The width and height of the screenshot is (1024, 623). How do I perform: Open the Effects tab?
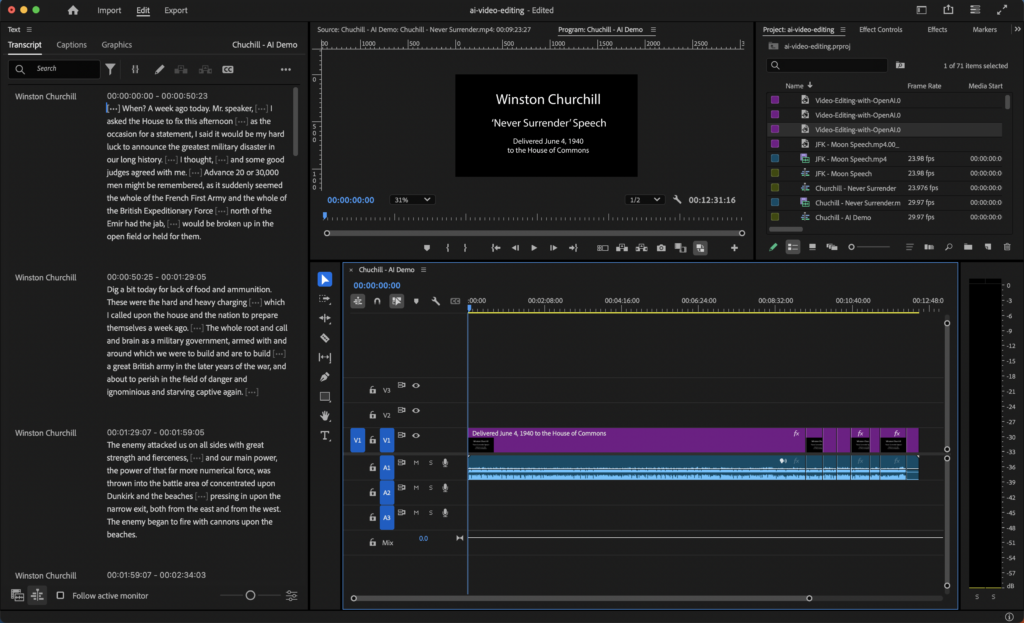coord(936,29)
